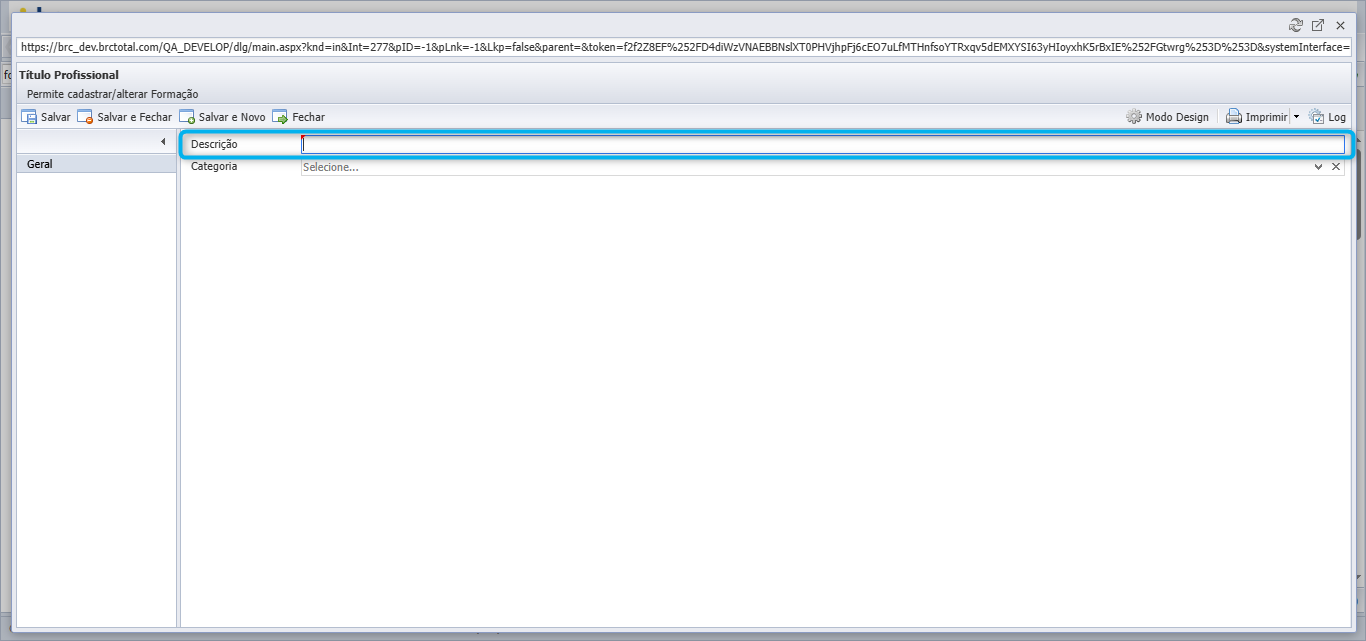Viewport: 1366px width, 641px height.
Task: Expand the Categoria dropdown chevron
Action: tap(1319, 167)
